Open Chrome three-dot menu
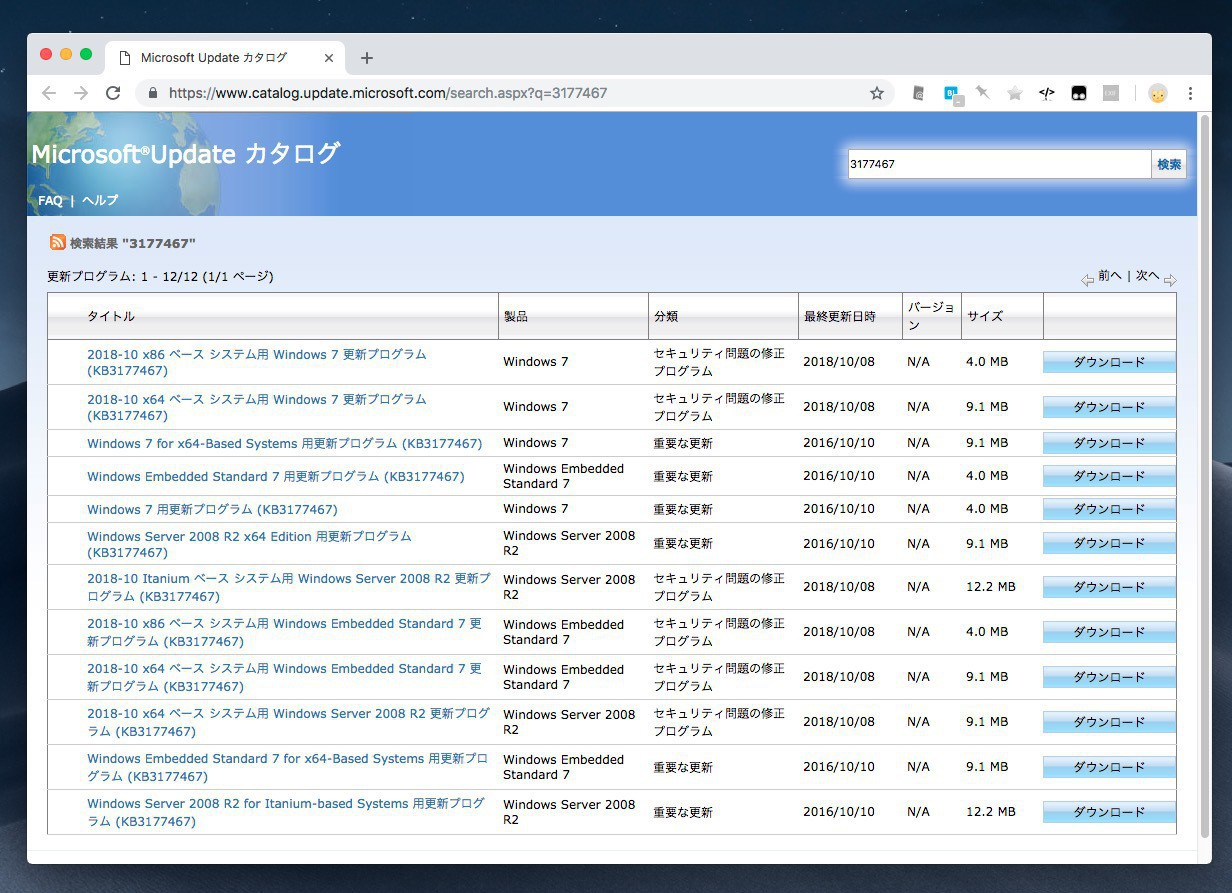This screenshot has height=893, width=1232. pyautogui.click(x=1190, y=93)
